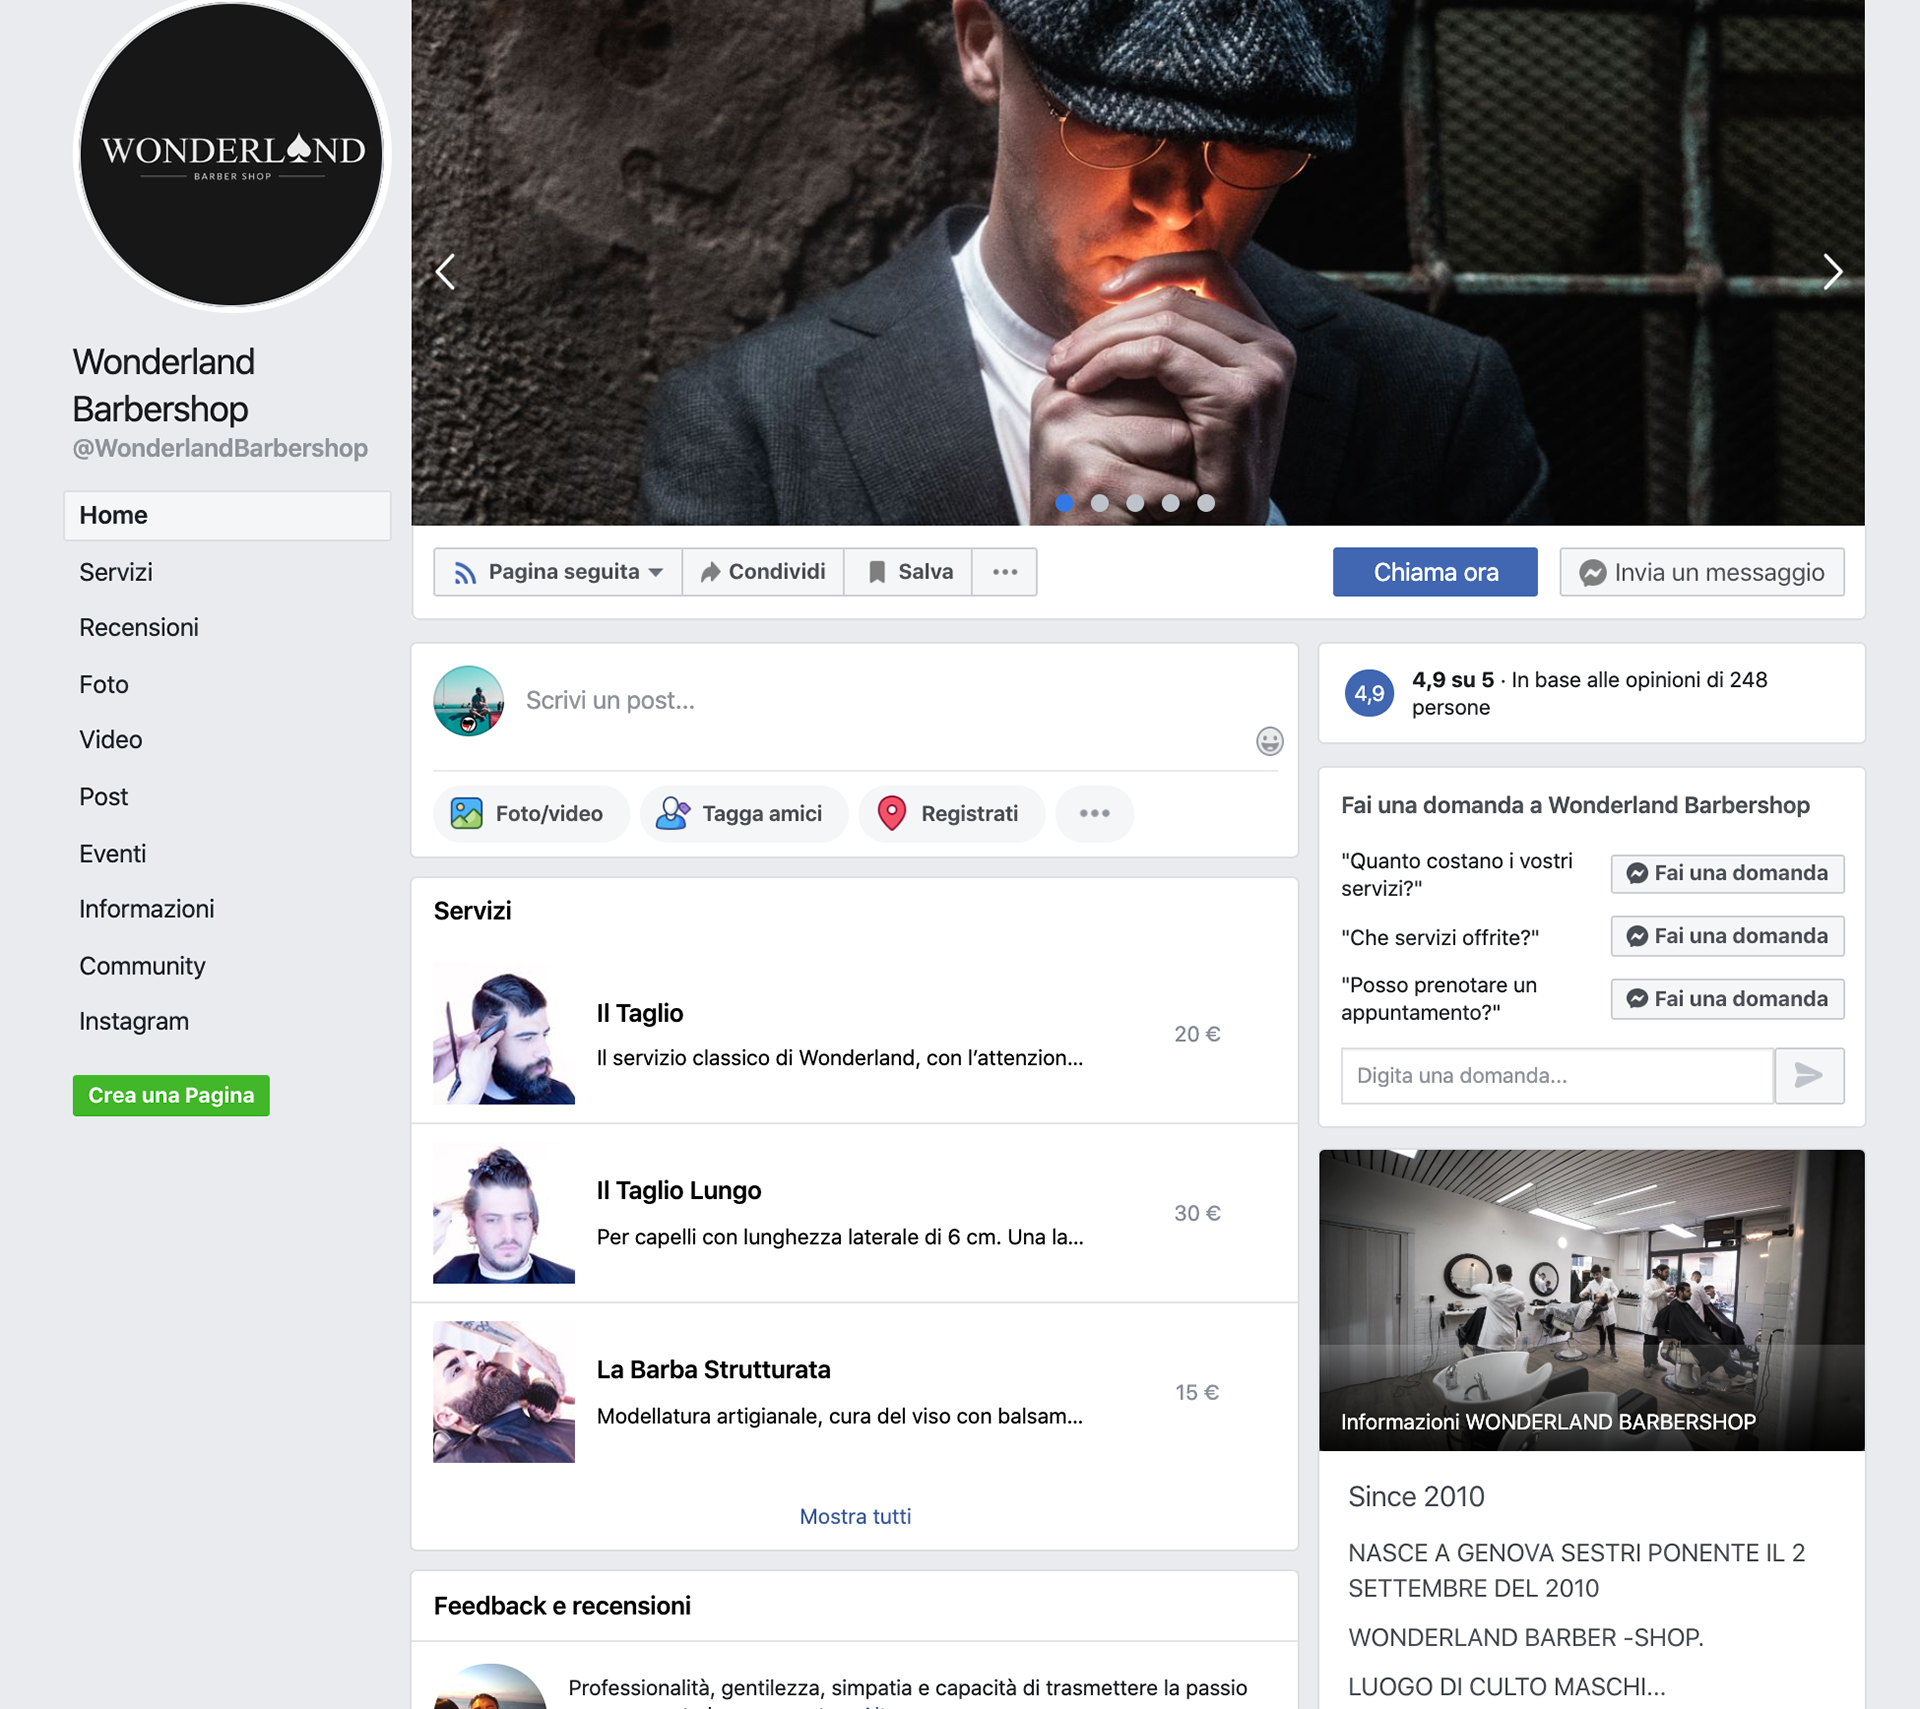The width and height of the screenshot is (1920, 1709).
Task: Open Recensioni in the left sidebar
Action: pyautogui.click(x=139, y=627)
